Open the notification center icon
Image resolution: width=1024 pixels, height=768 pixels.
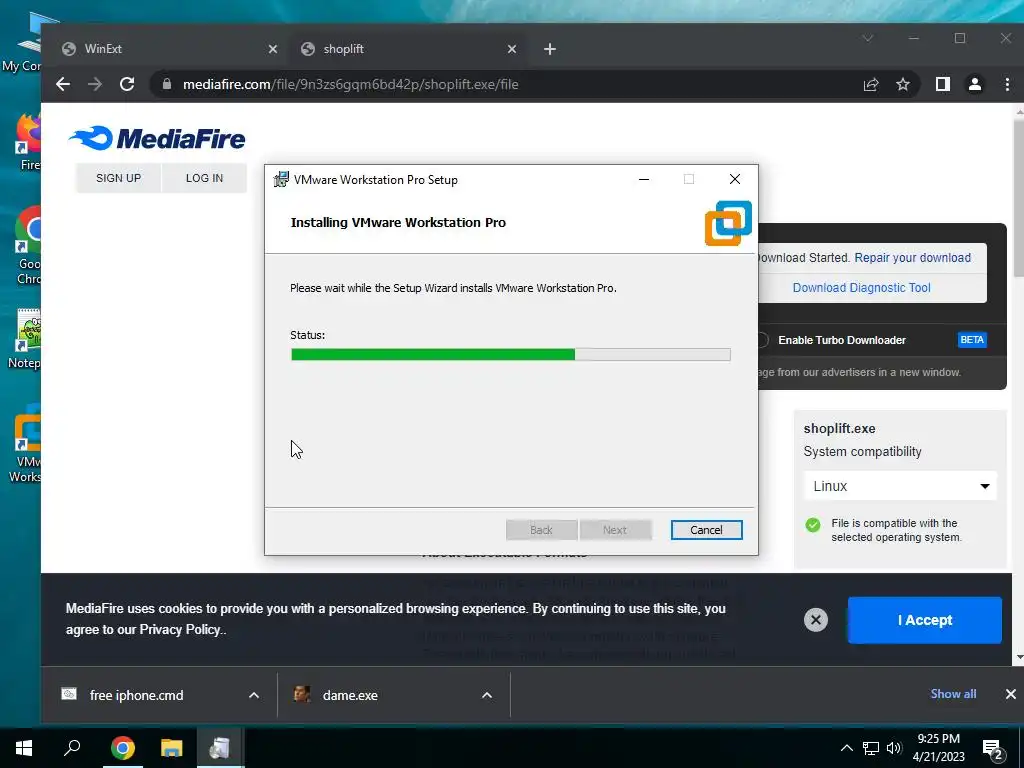[x=992, y=749]
